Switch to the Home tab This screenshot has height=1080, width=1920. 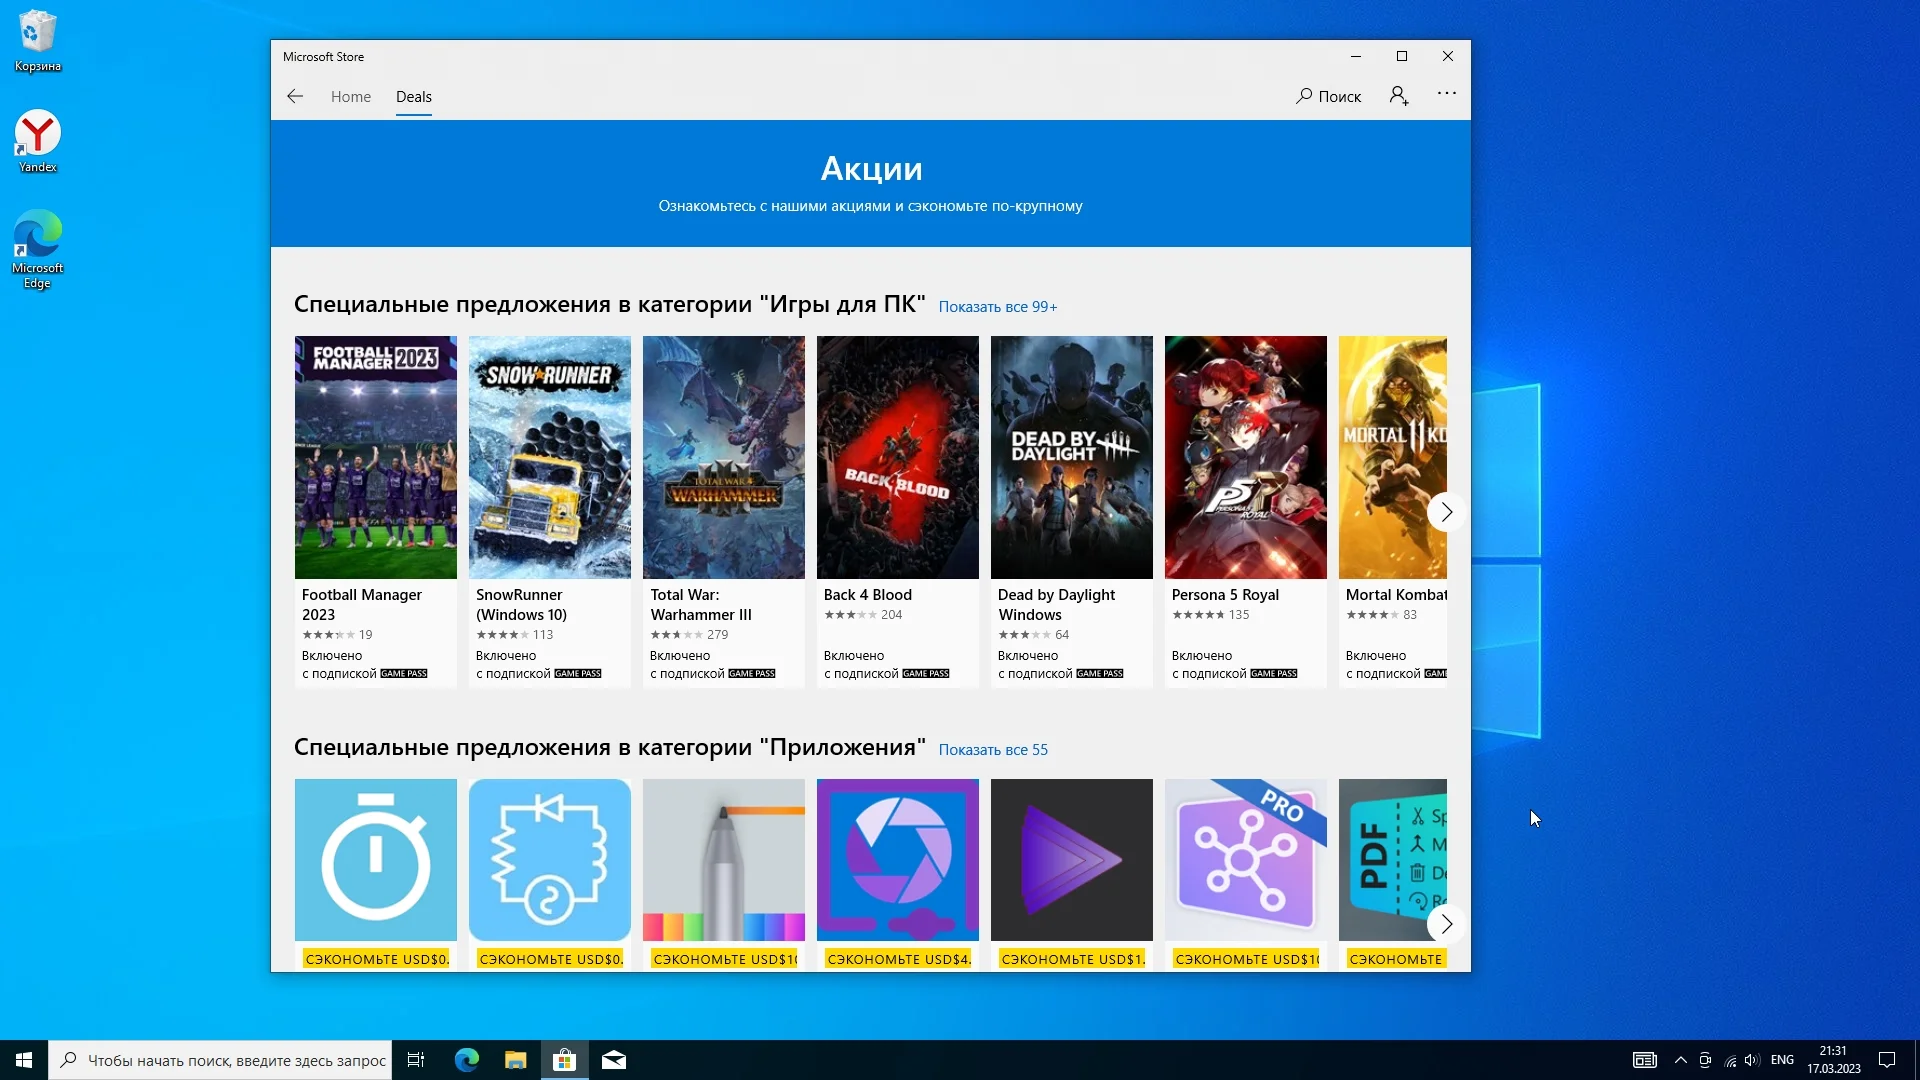click(x=351, y=97)
